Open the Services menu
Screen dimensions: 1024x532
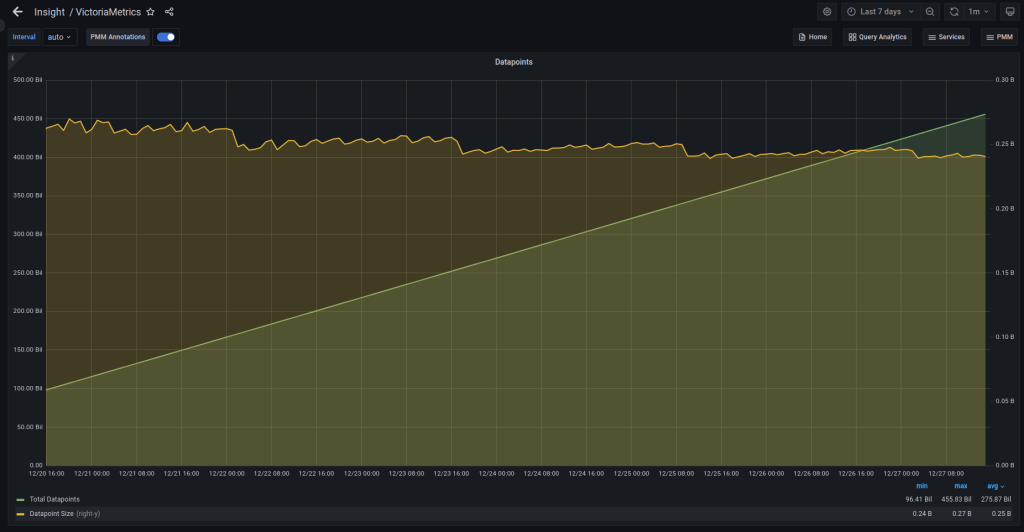click(945, 37)
